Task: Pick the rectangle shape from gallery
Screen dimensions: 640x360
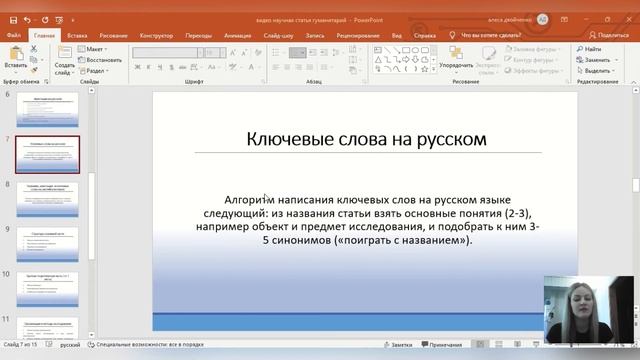Action: pyautogui.click(x=406, y=50)
